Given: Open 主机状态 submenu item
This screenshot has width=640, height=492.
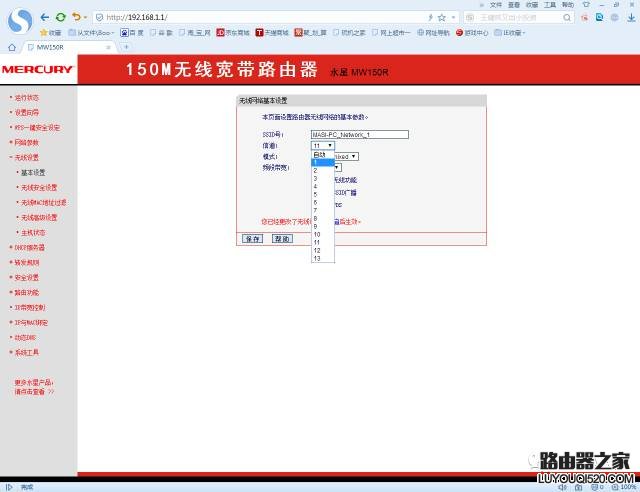Looking at the screenshot, I should click(33, 233).
